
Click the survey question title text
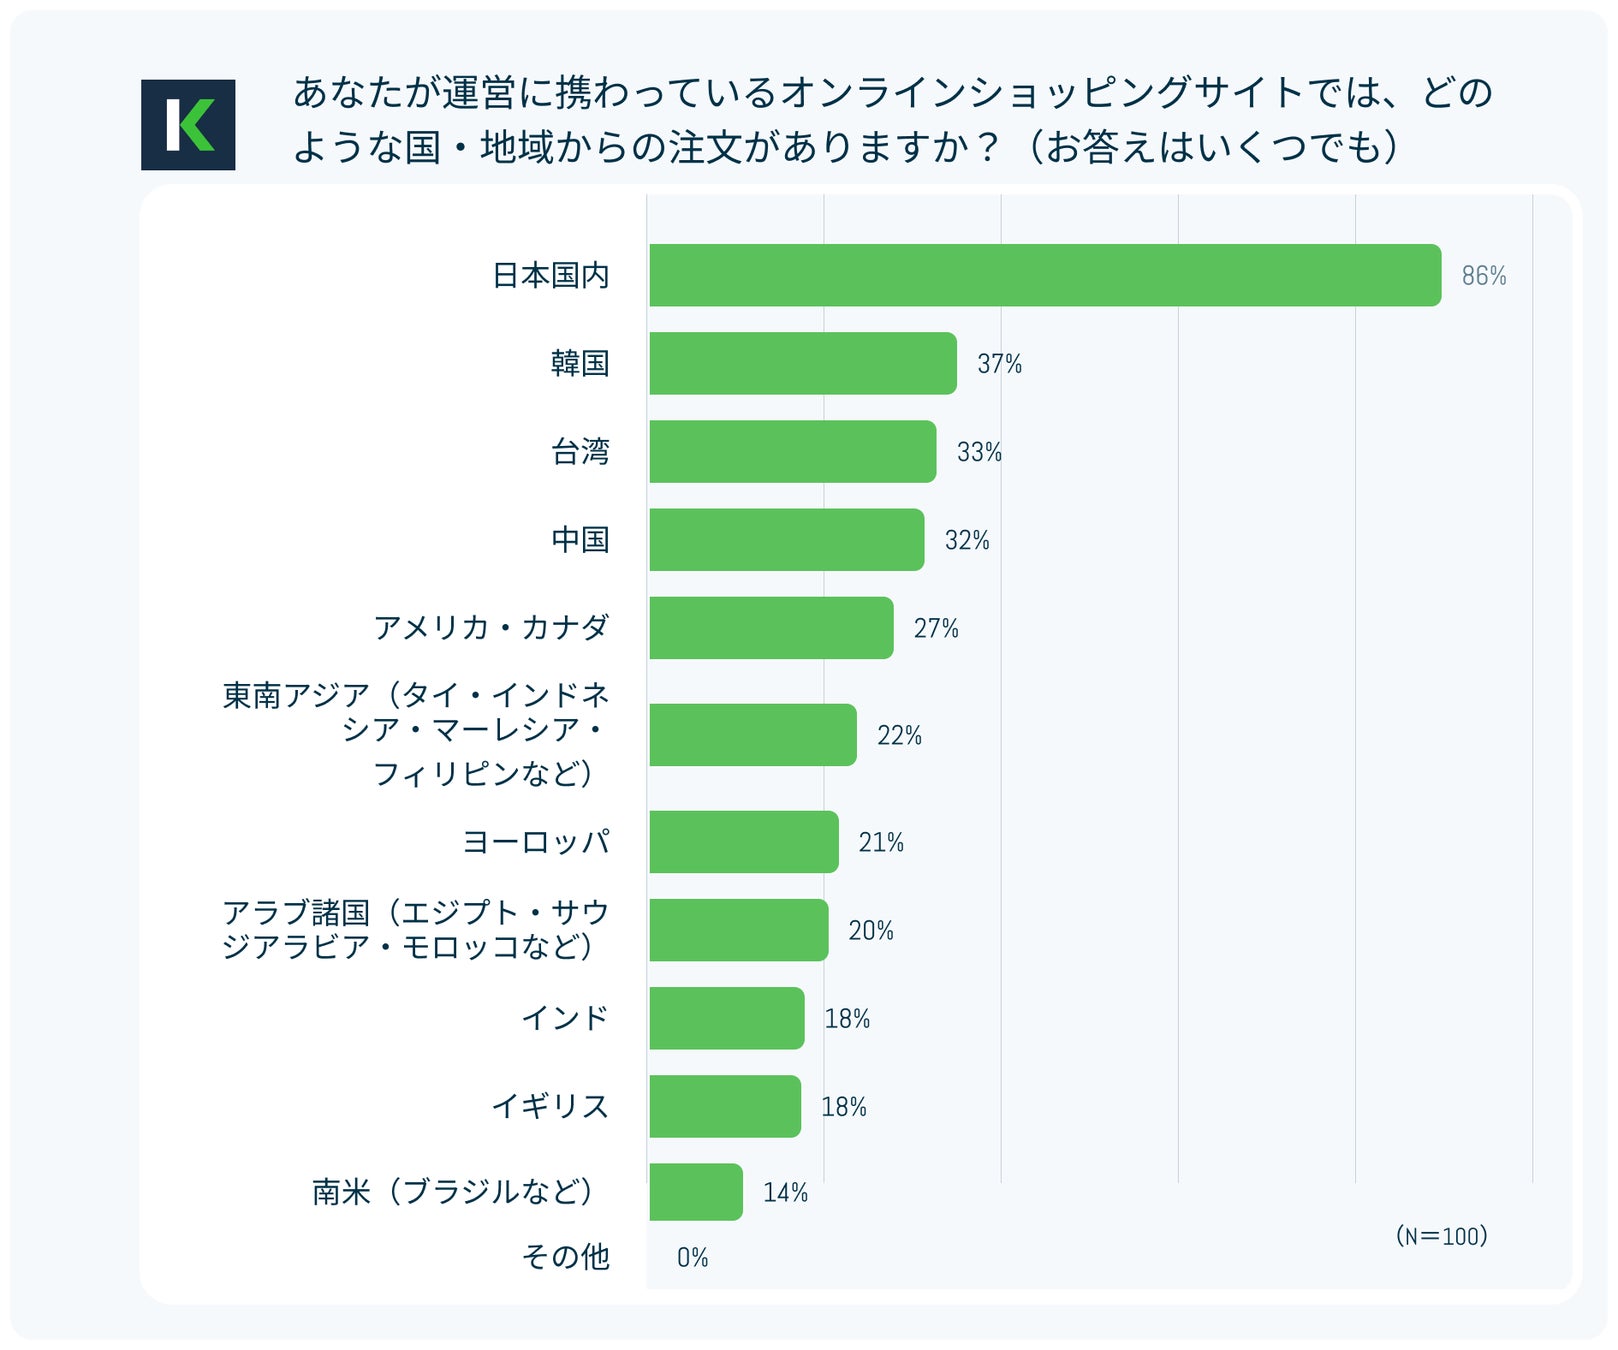892,120
